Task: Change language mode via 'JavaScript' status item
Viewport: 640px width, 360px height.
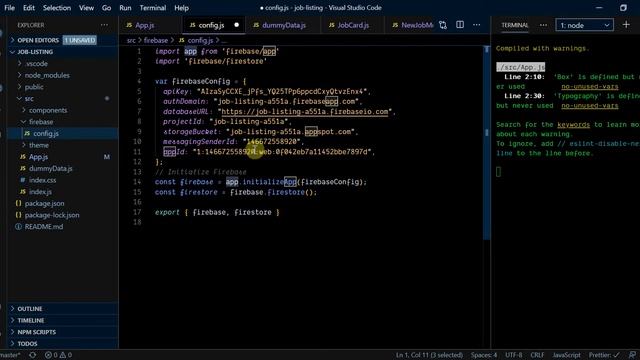Action: click(x=567, y=355)
